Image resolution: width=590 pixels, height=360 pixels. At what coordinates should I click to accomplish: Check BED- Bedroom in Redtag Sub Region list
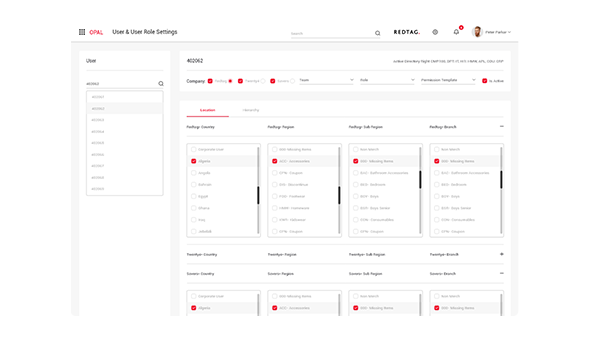pyautogui.click(x=356, y=184)
